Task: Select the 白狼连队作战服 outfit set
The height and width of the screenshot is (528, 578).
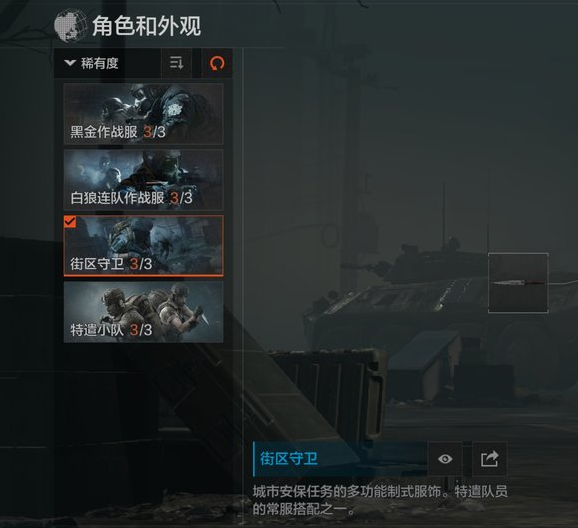Action: 143,180
